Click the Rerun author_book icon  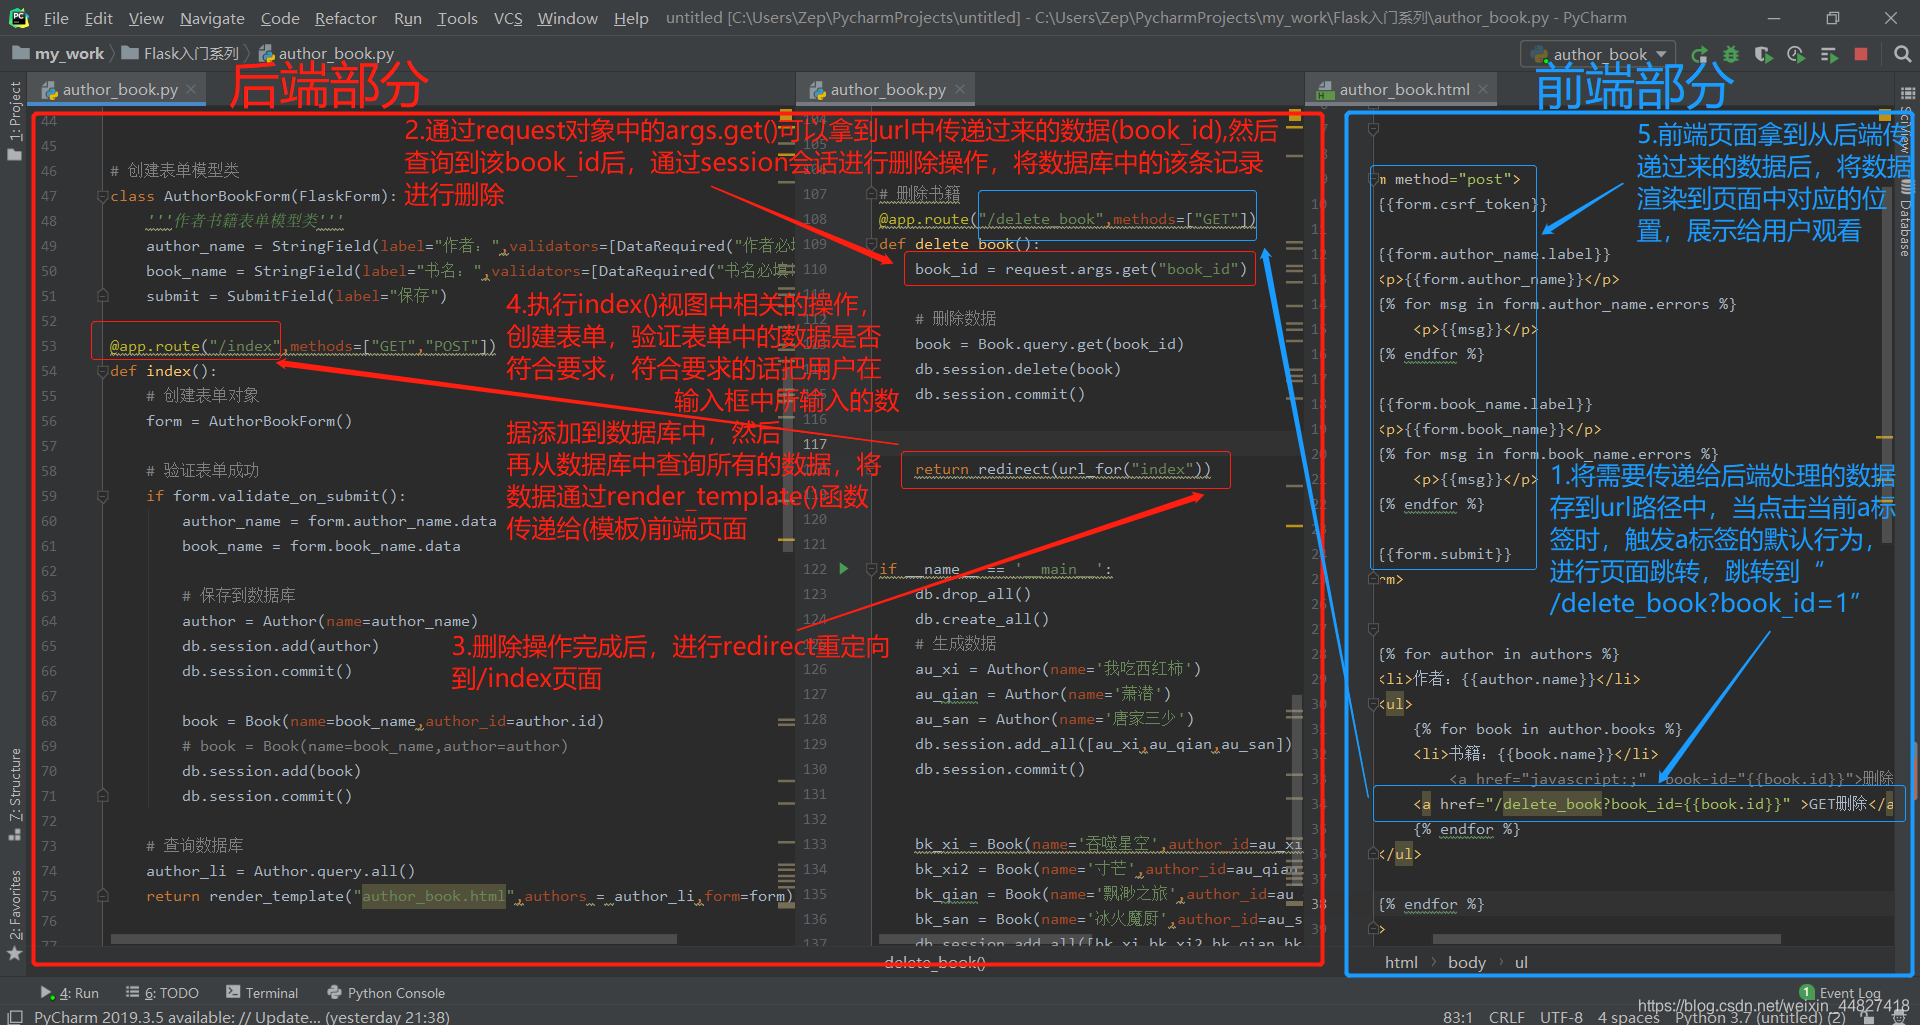click(1699, 54)
